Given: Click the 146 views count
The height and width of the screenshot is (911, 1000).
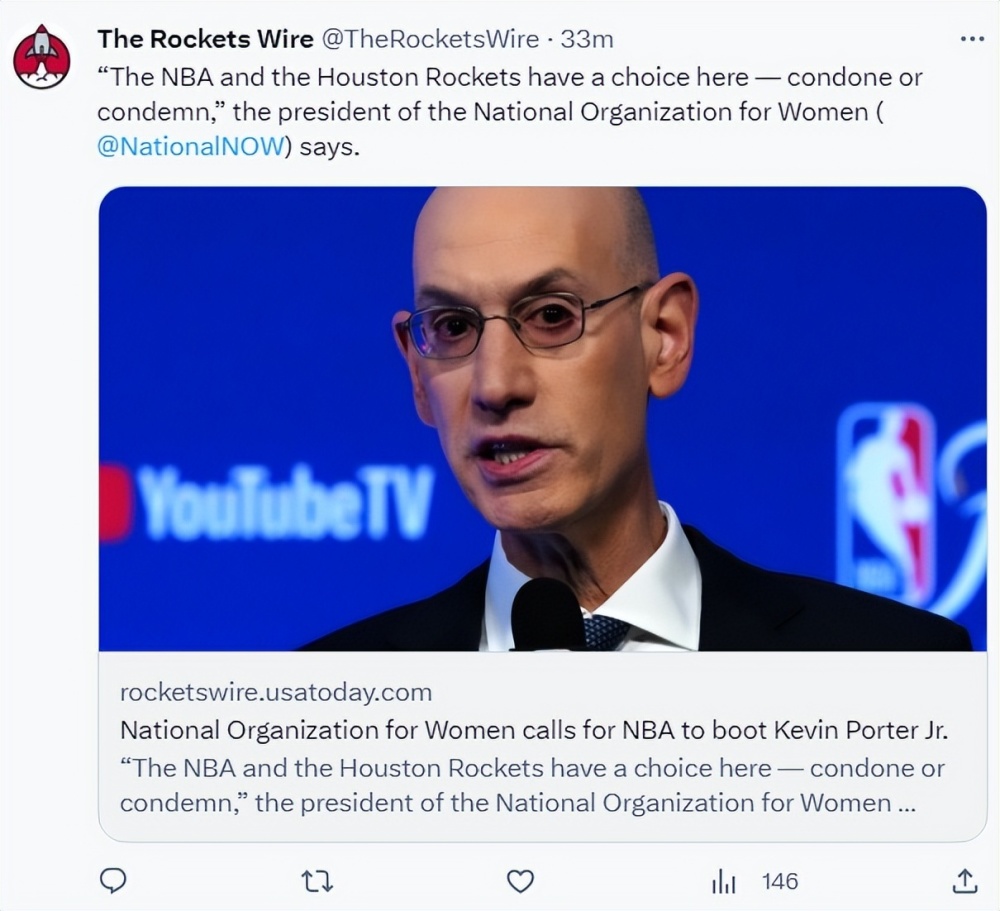Looking at the screenshot, I should (x=780, y=881).
